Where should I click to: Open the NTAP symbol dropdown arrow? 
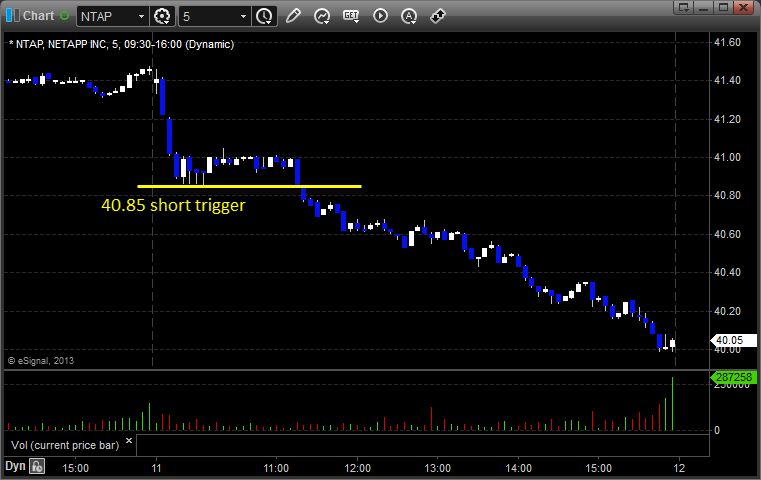click(x=141, y=17)
